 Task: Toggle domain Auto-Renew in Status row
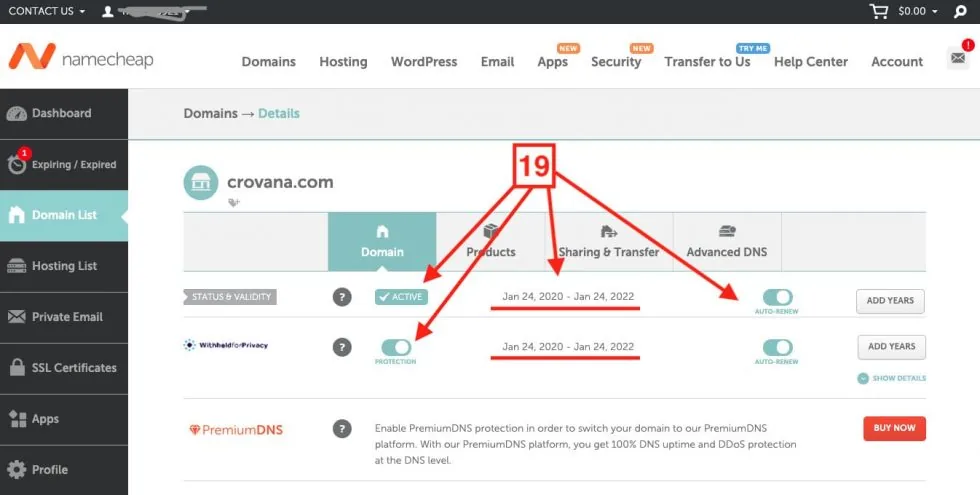[777, 298]
